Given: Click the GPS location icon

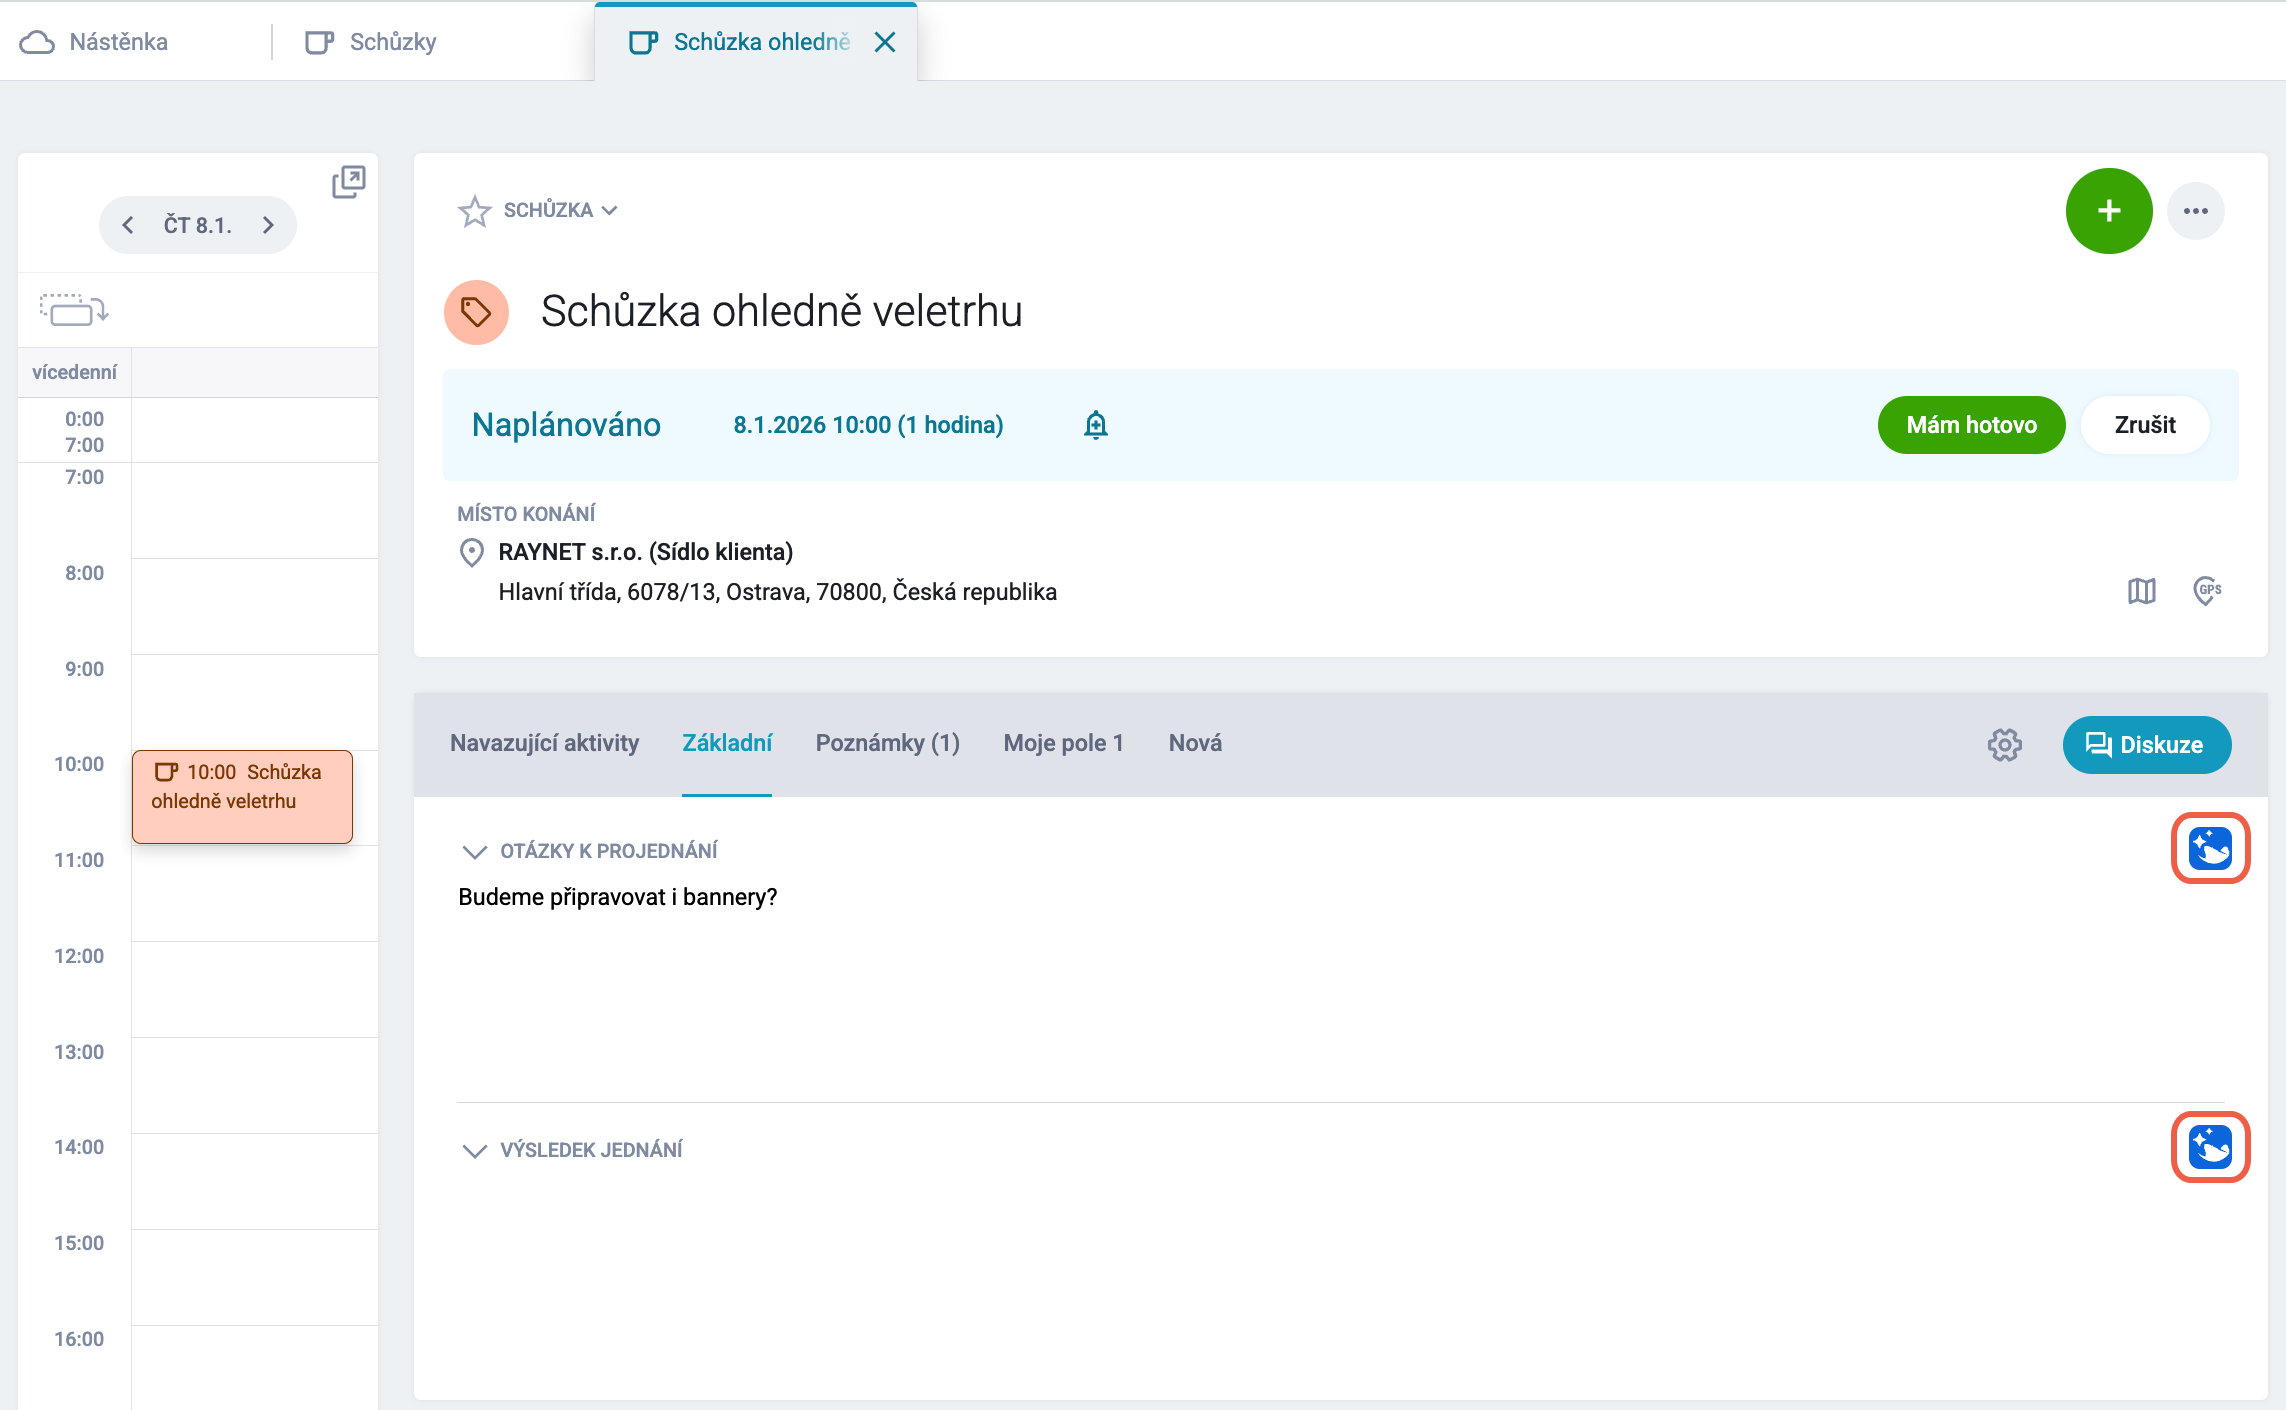Looking at the screenshot, I should [2207, 591].
